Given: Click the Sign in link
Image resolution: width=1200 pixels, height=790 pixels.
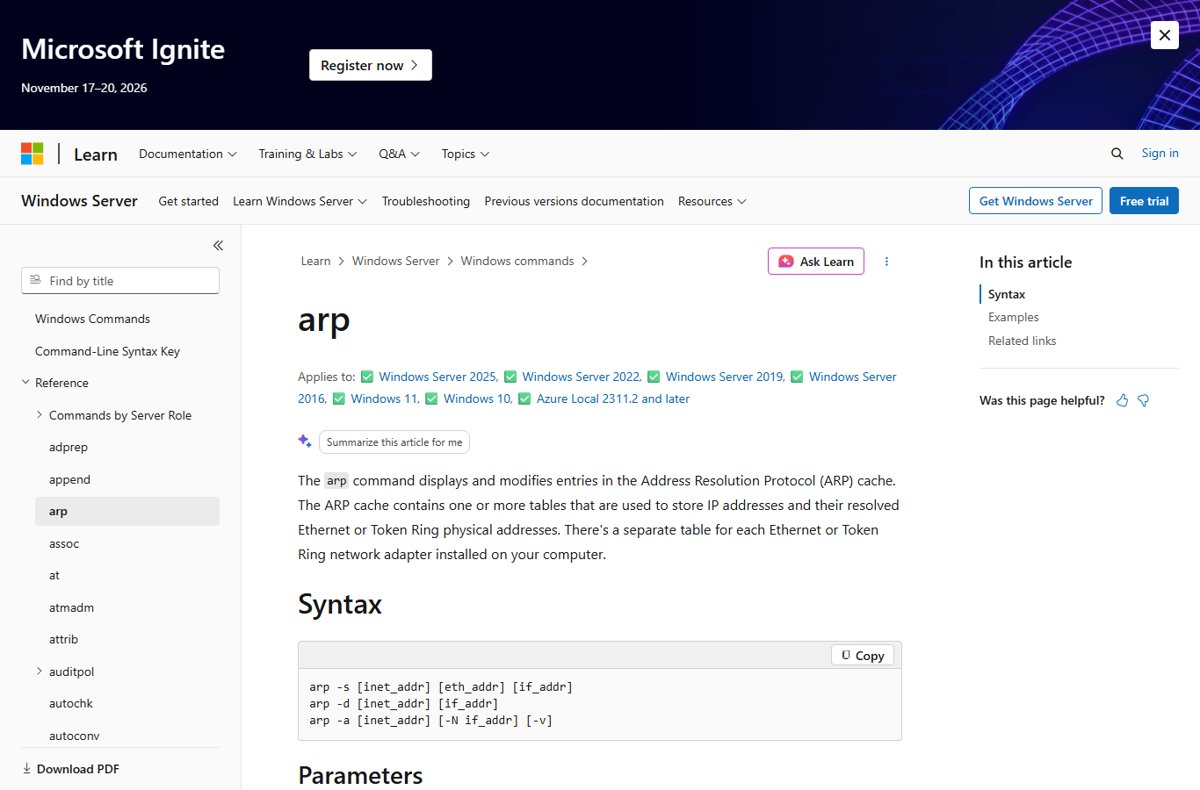Looking at the screenshot, I should coord(1160,153).
